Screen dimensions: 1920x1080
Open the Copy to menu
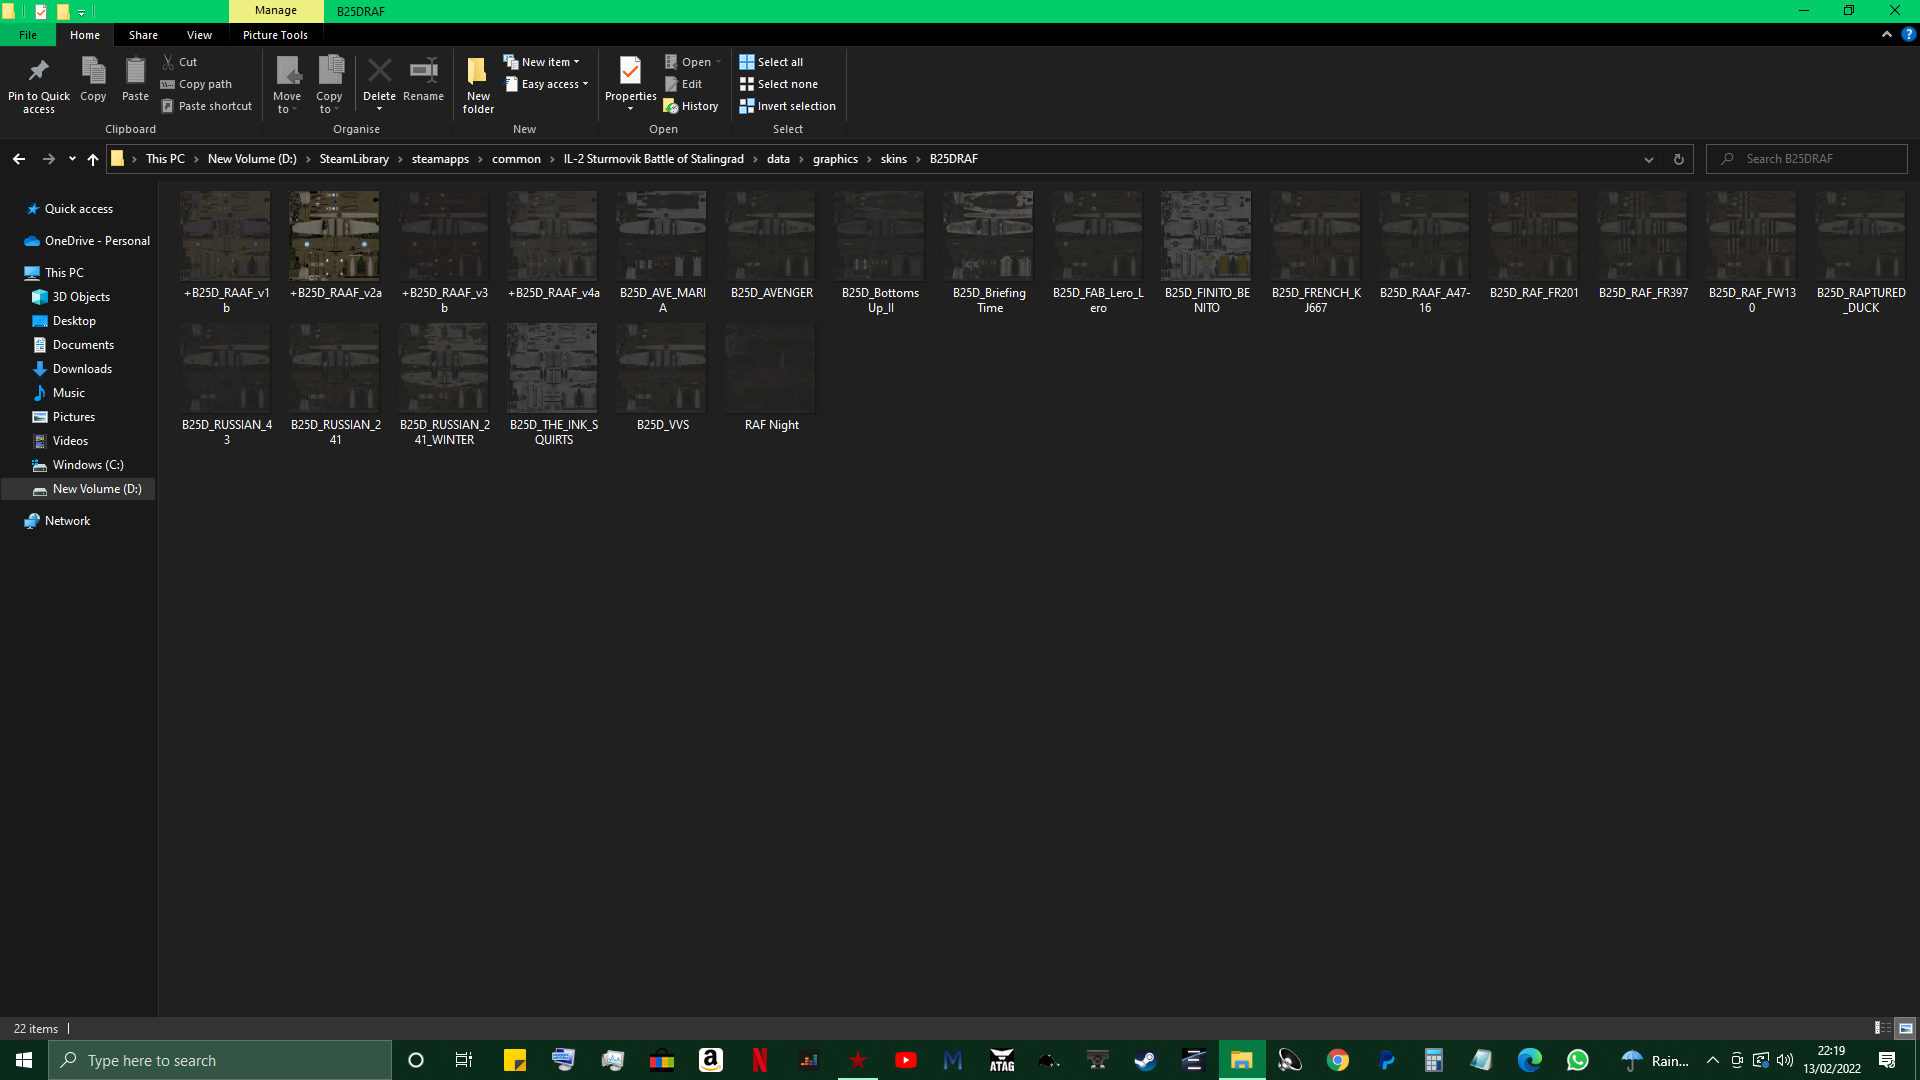(x=329, y=85)
